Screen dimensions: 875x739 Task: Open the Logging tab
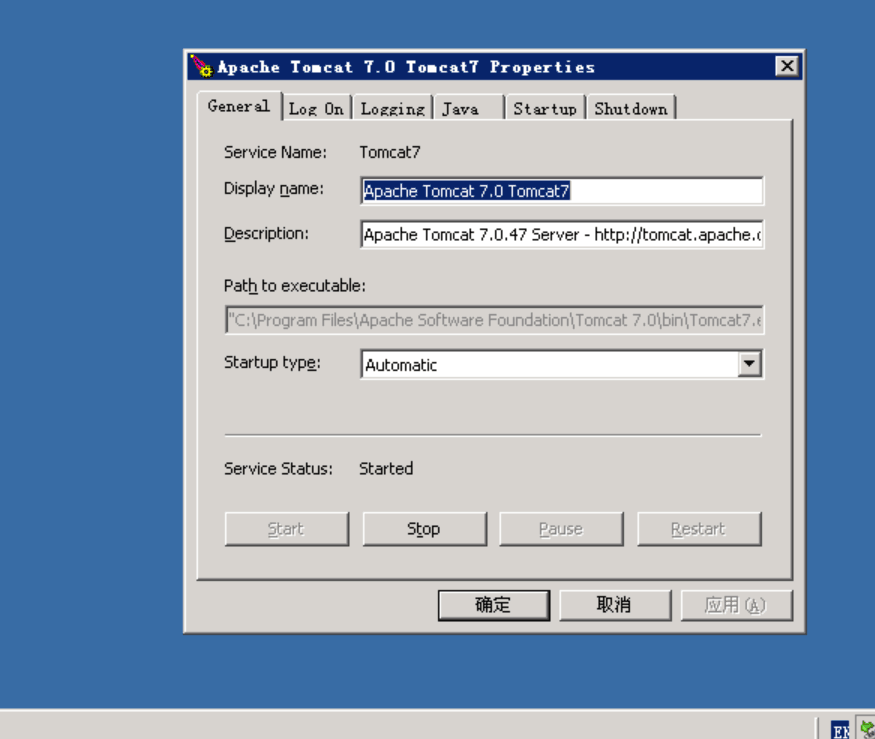click(x=393, y=108)
